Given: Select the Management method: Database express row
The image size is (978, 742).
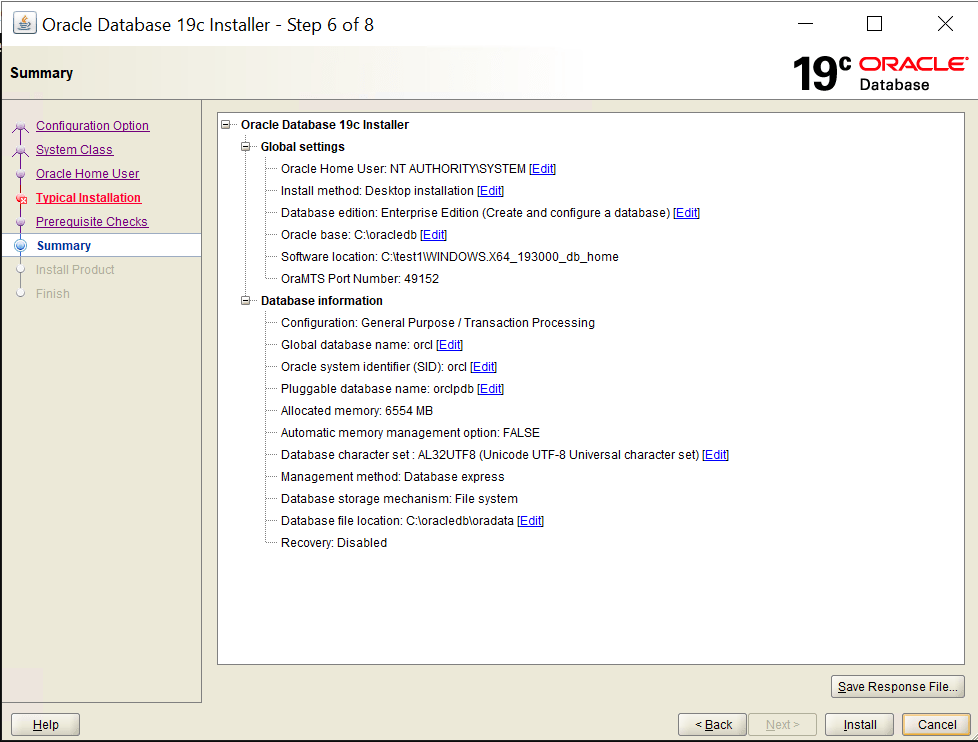Looking at the screenshot, I should (392, 477).
